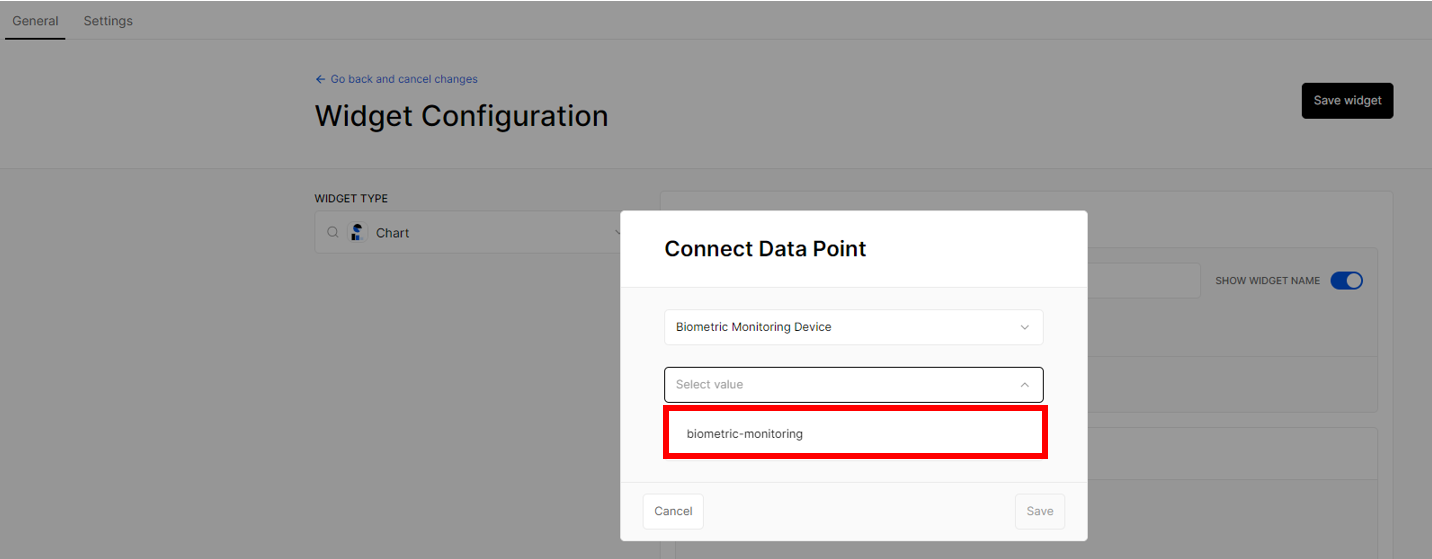The height and width of the screenshot is (559, 1432).
Task: Click the widget type search icon
Action: (x=333, y=232)
